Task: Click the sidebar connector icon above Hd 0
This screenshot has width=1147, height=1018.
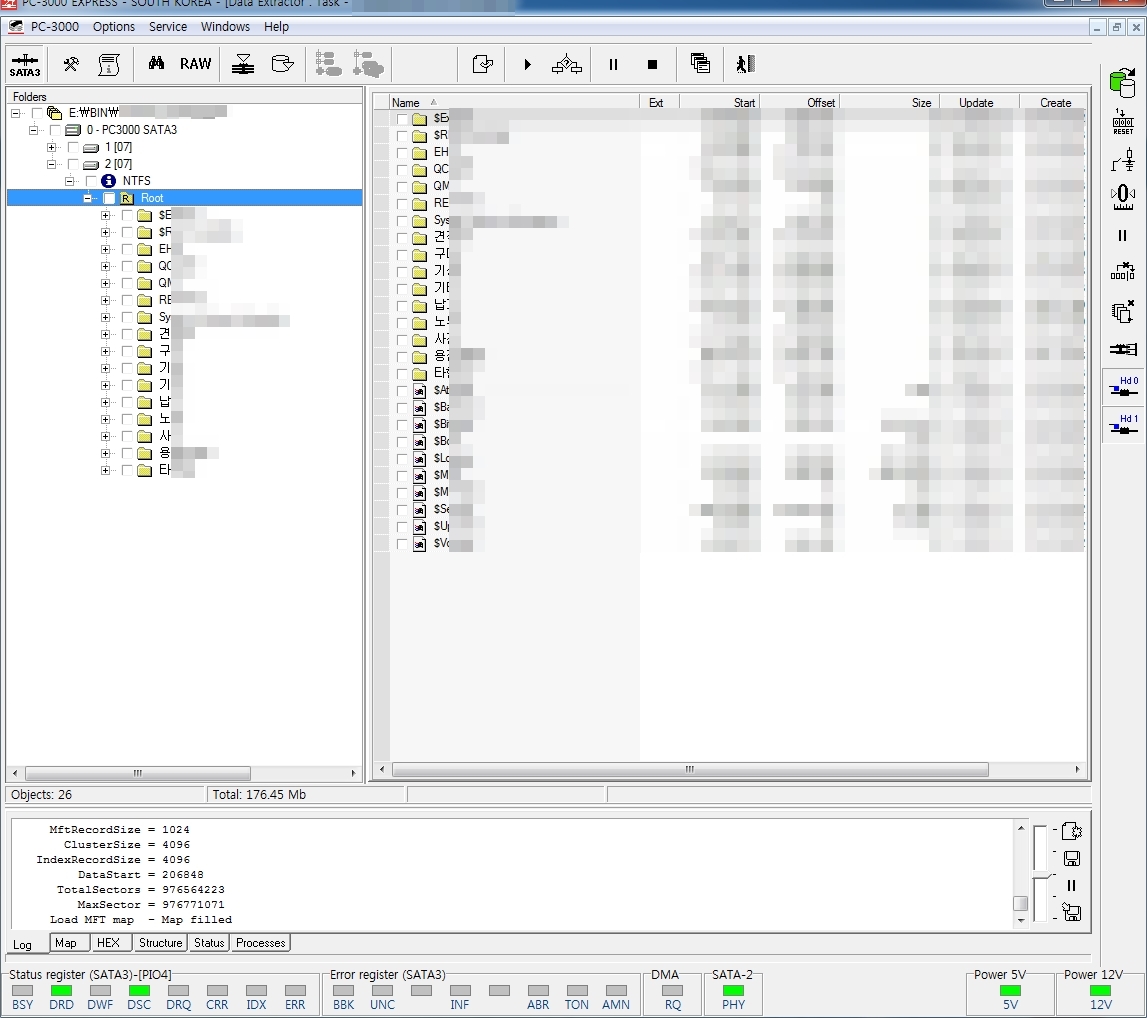Action: (1123, 350)
